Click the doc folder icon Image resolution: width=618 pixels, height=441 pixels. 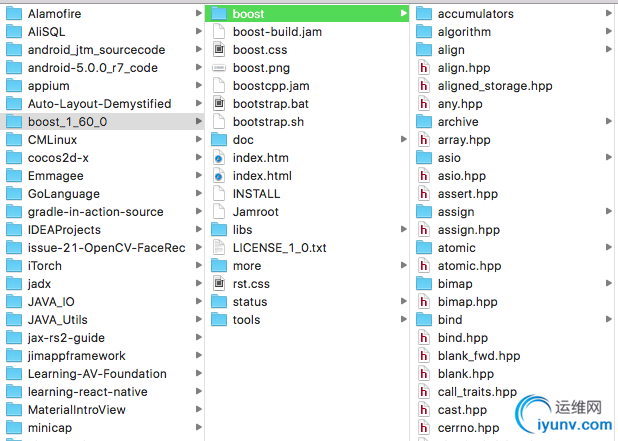click(x=219, y=140)
